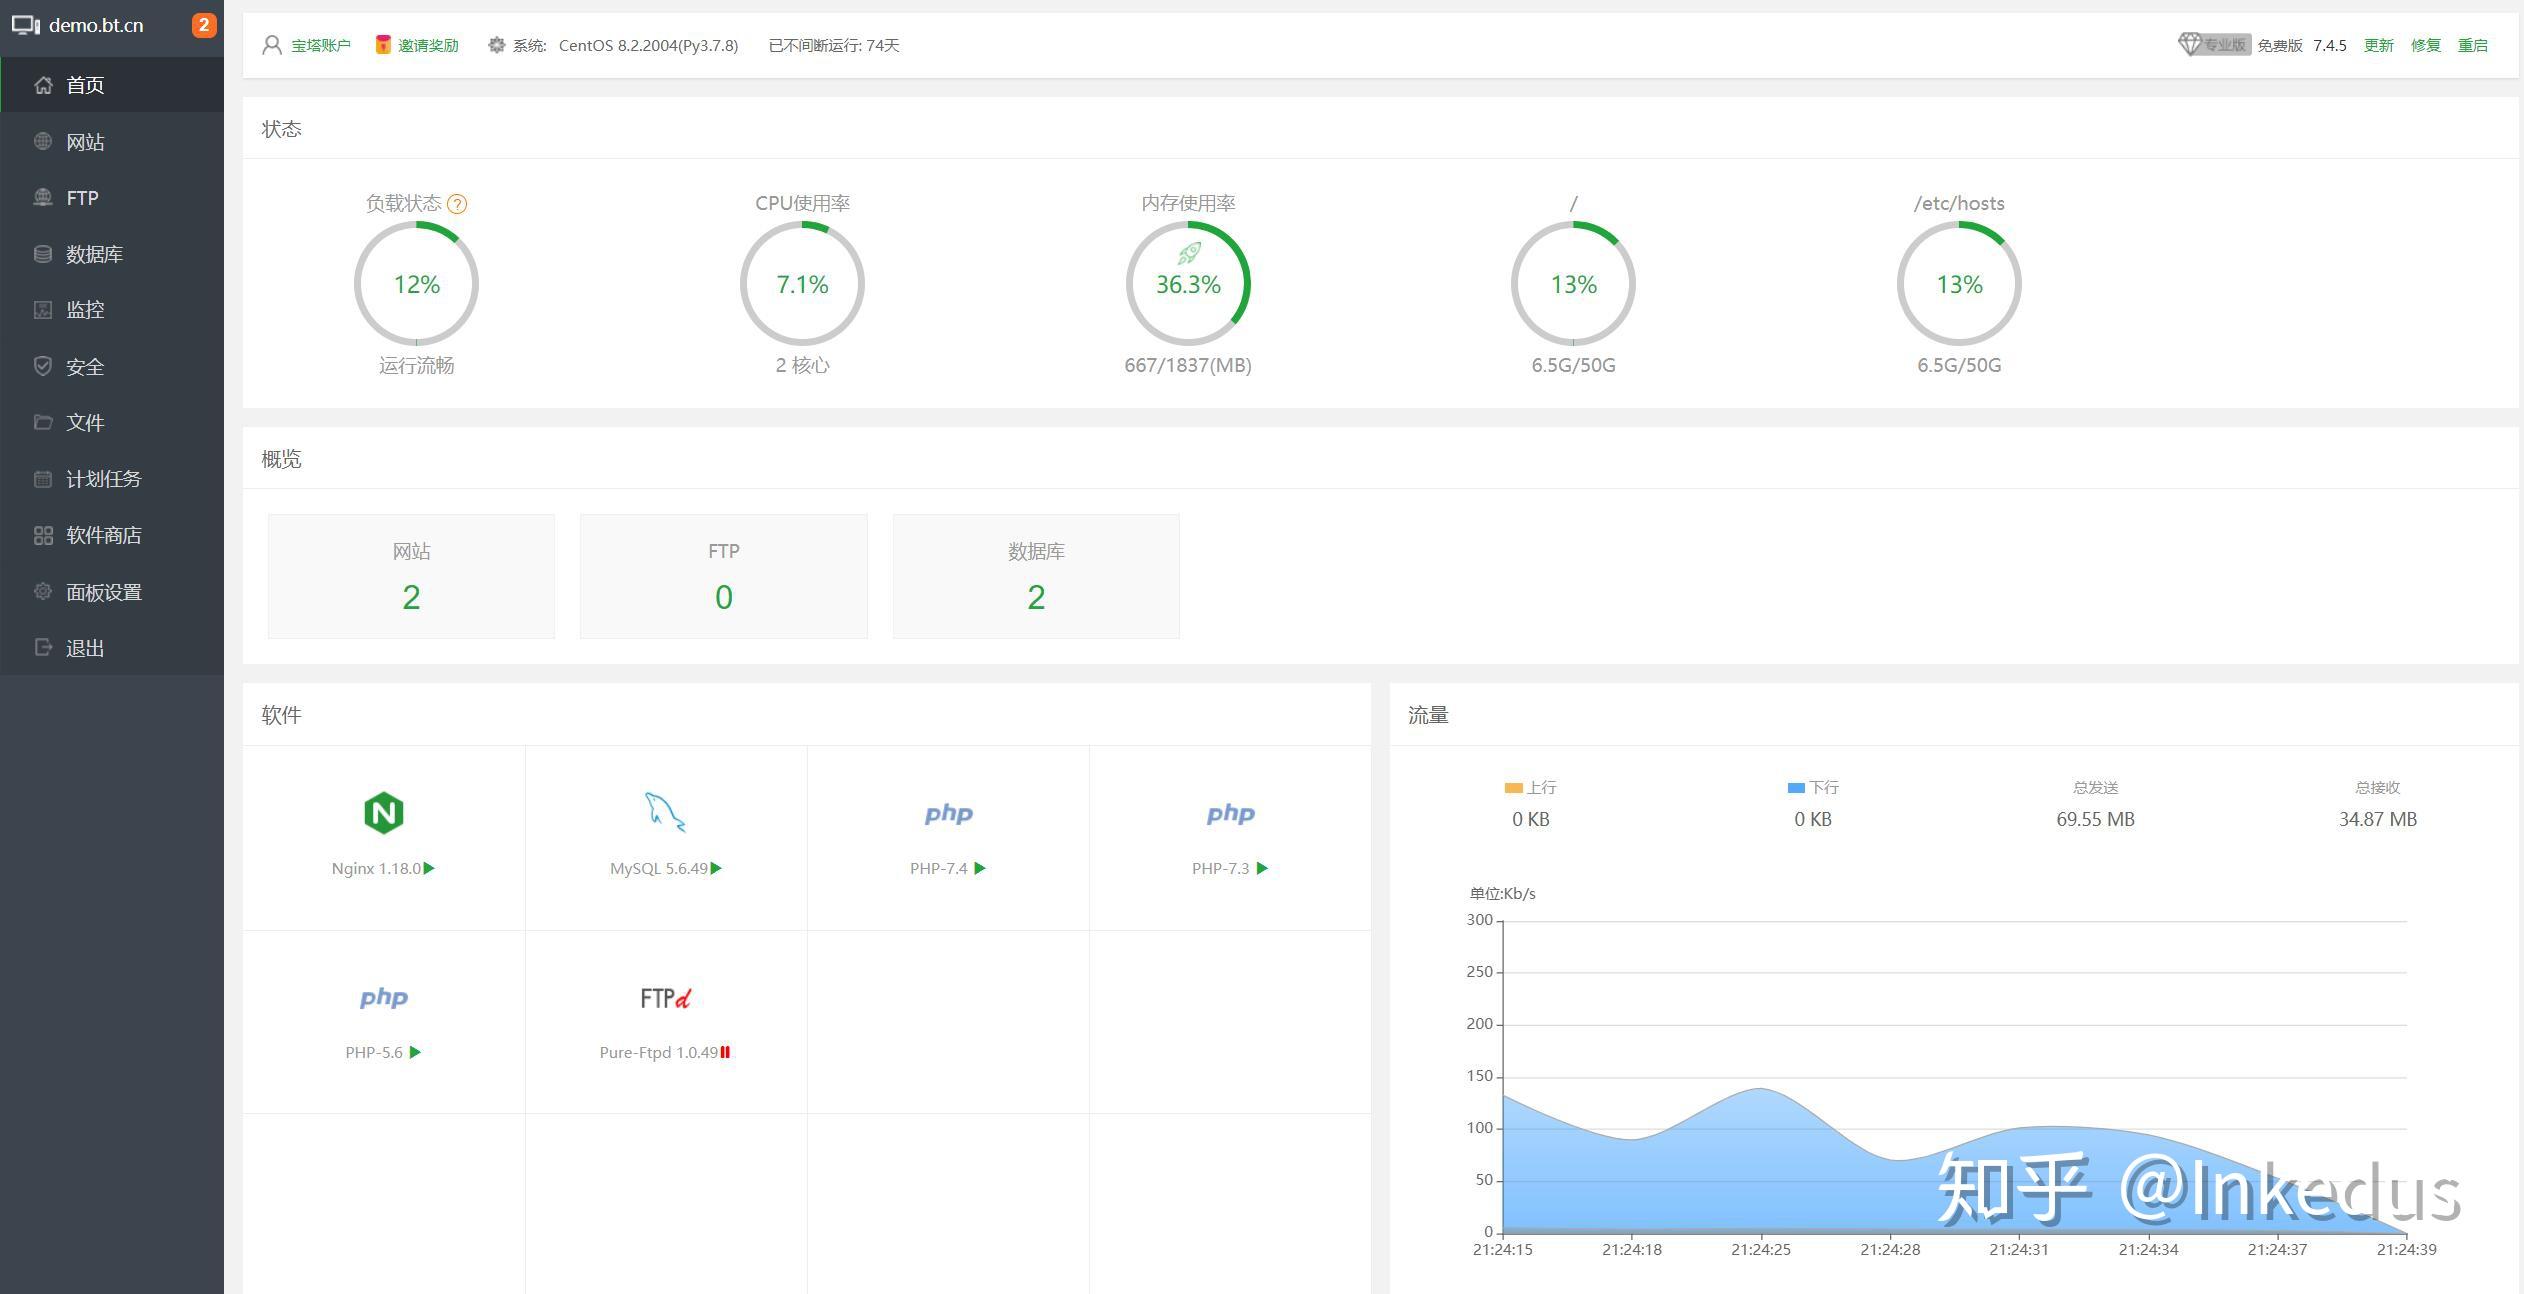2524x1294 pixels.
Task: Click PHP-7.3 running status arrow
Action: click(x=1262, y=868)
